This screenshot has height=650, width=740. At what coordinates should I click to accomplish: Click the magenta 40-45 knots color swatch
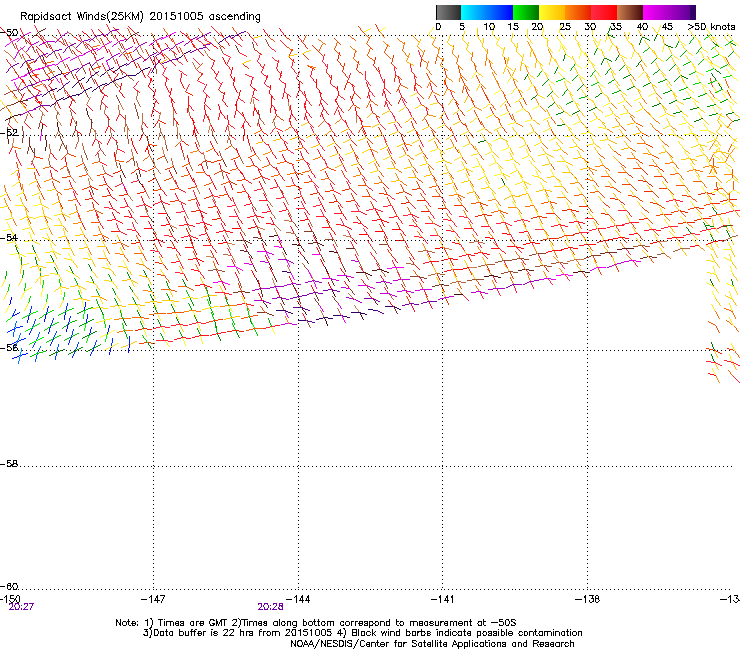[x=656, y=12]
